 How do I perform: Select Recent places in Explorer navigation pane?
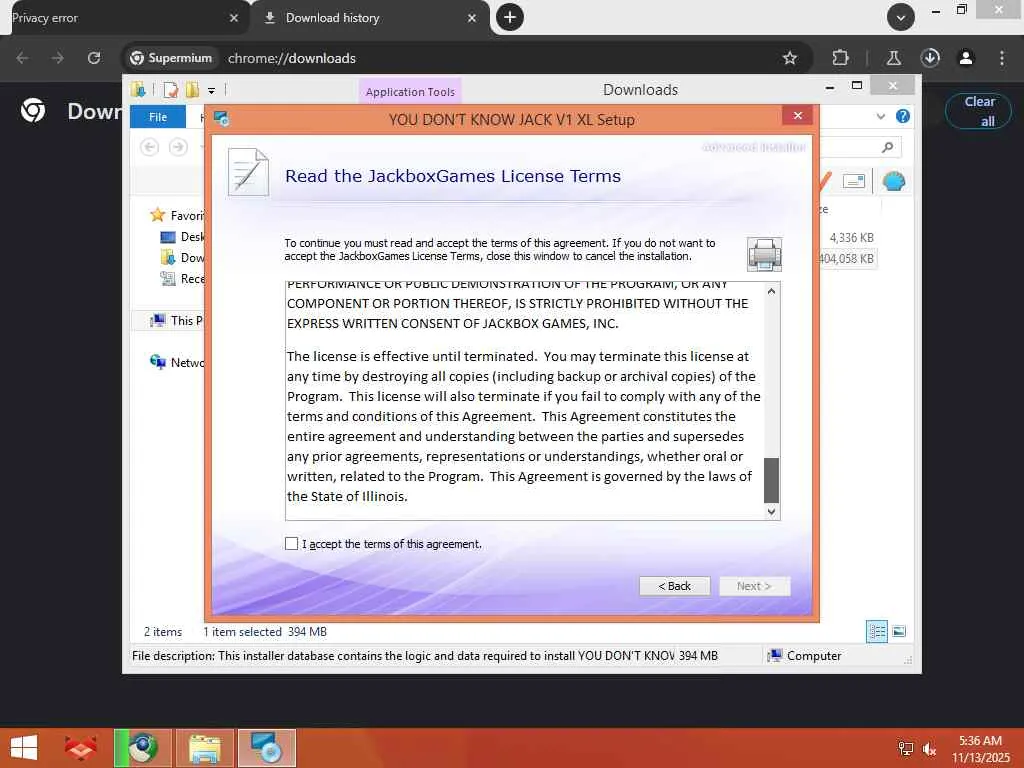click(x=183, y=278)
